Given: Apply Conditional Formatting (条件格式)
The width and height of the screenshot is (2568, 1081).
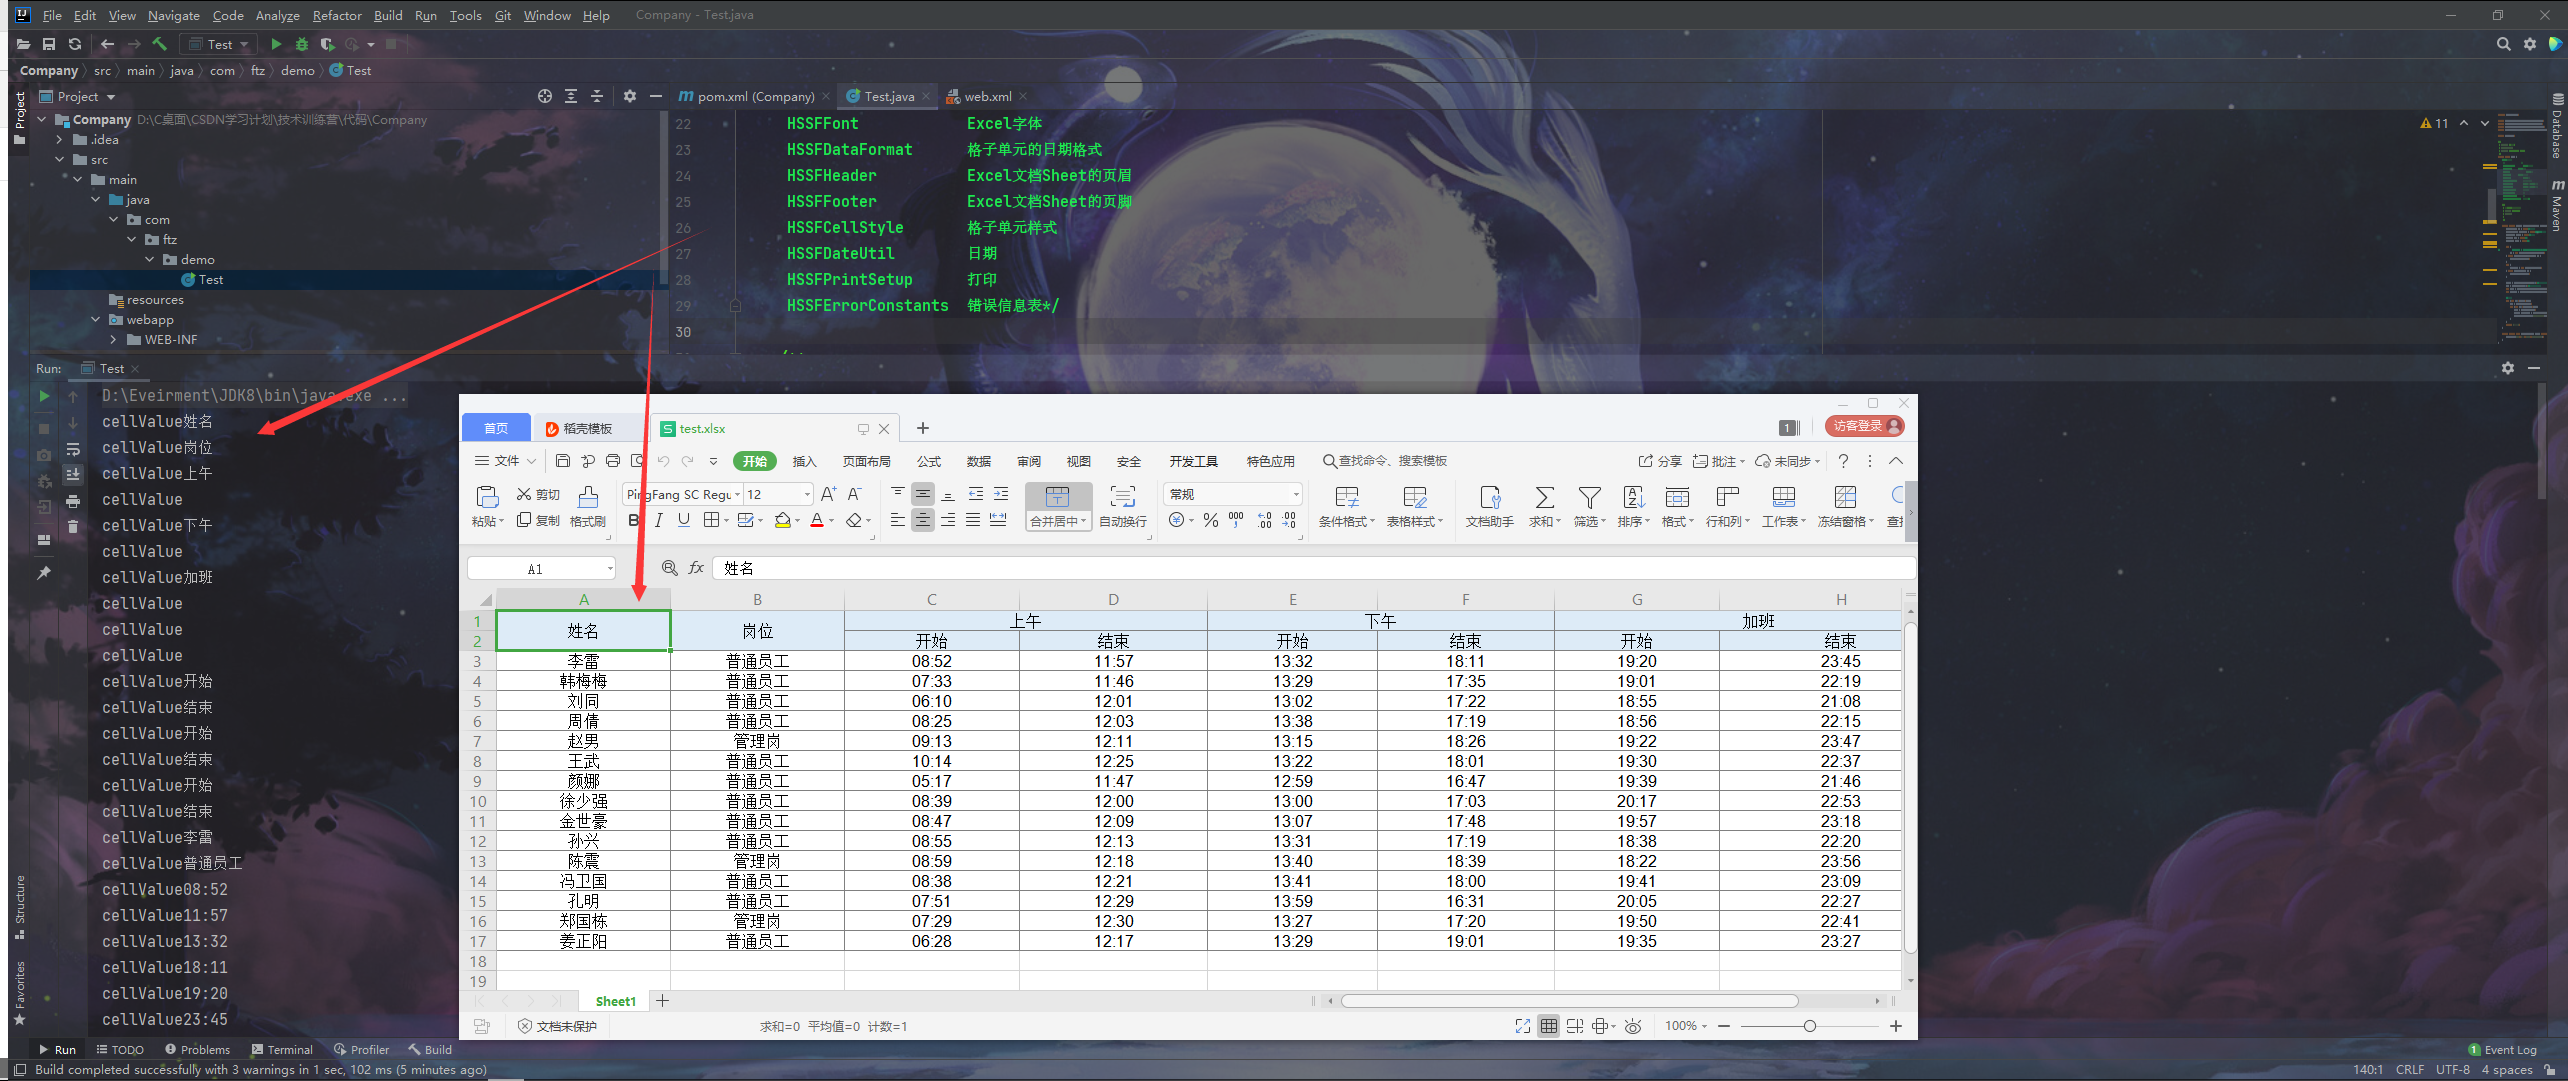Looking at the screenshot, I should point(1346,507).
